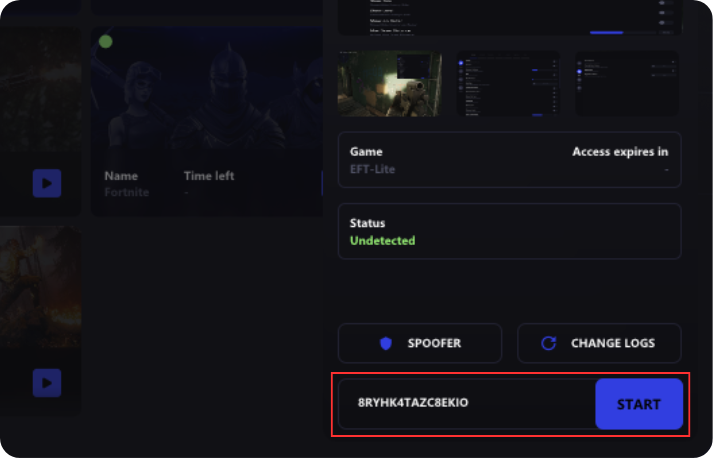Click into the license key input field
The height and width of the screenshot is (458, 713).
pos(466,404)
